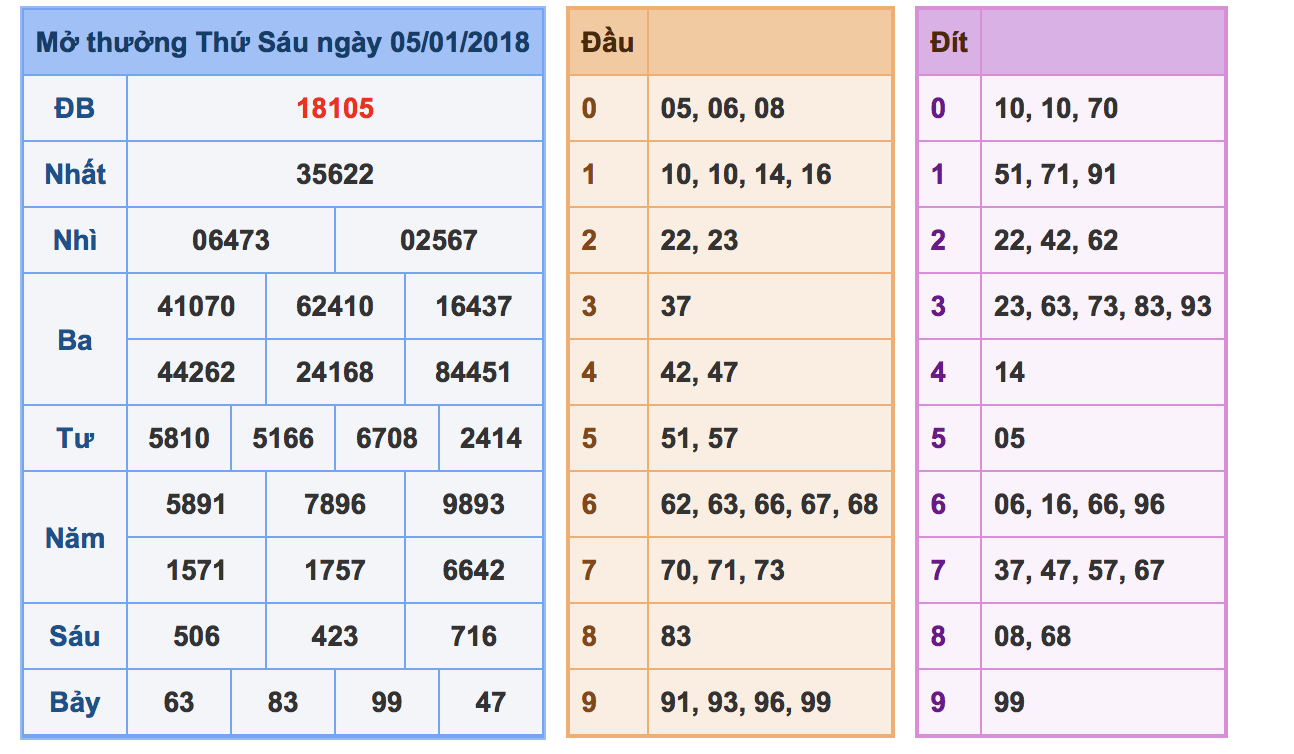
Task: Click second prize number 02567
Action: pyautogui.click(x=439, y=240)
